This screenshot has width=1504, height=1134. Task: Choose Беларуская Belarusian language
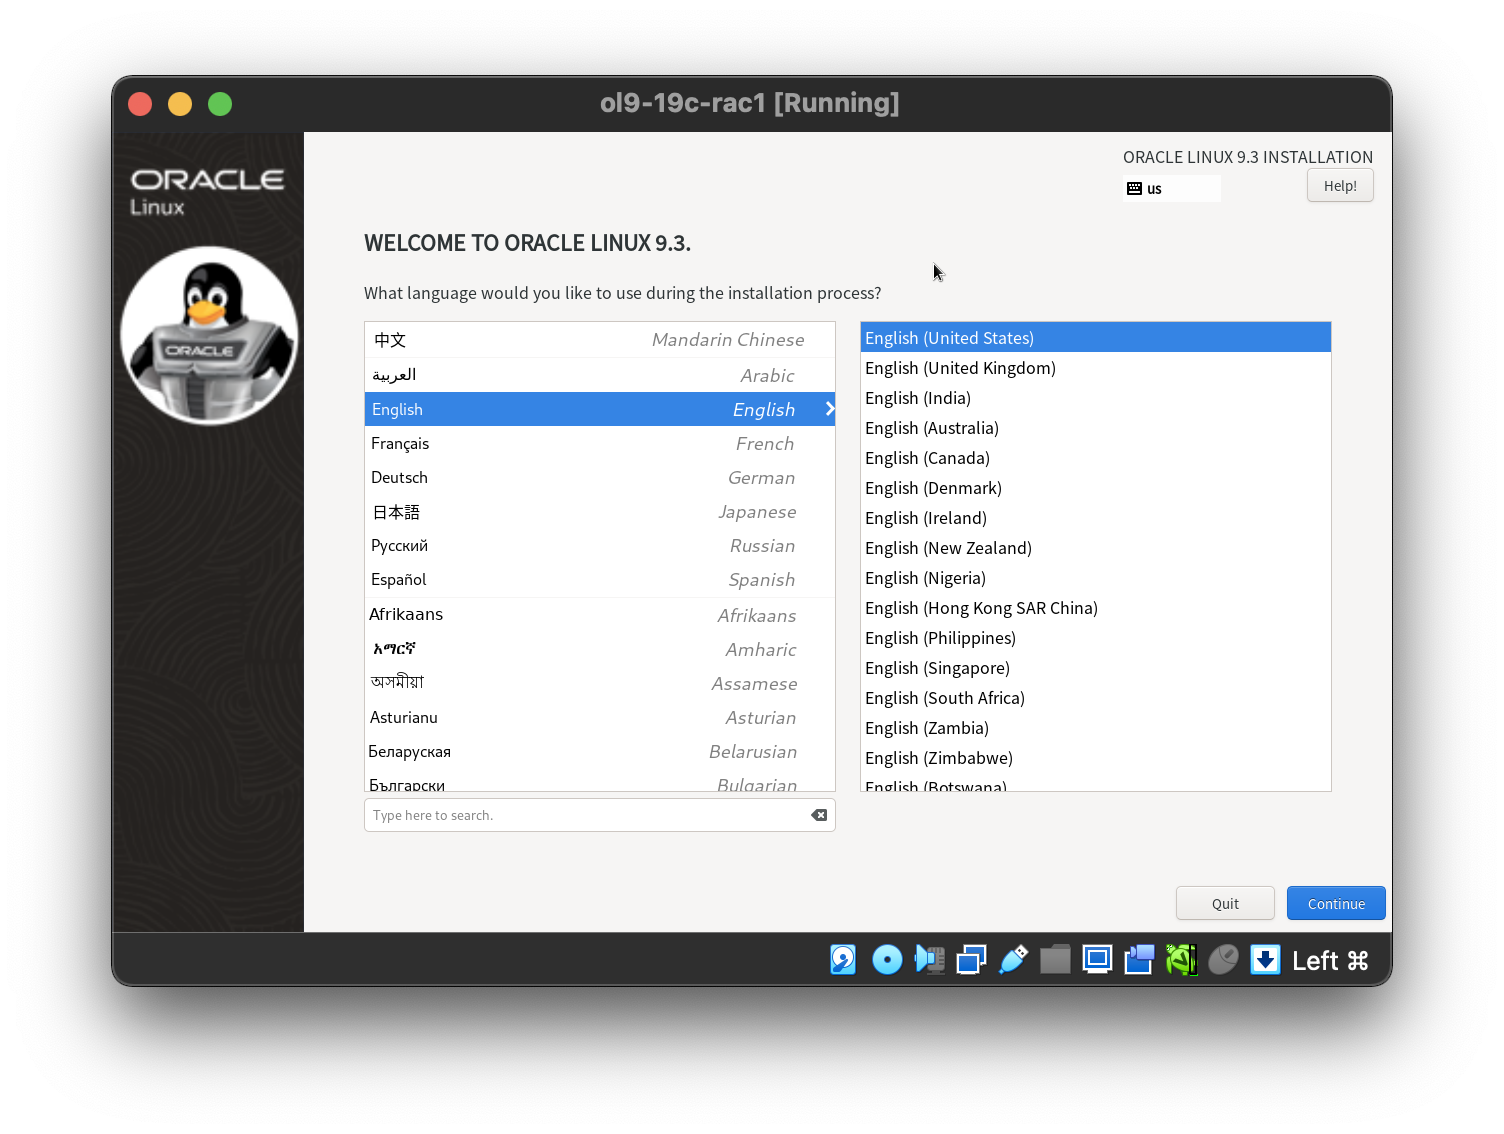600,751
